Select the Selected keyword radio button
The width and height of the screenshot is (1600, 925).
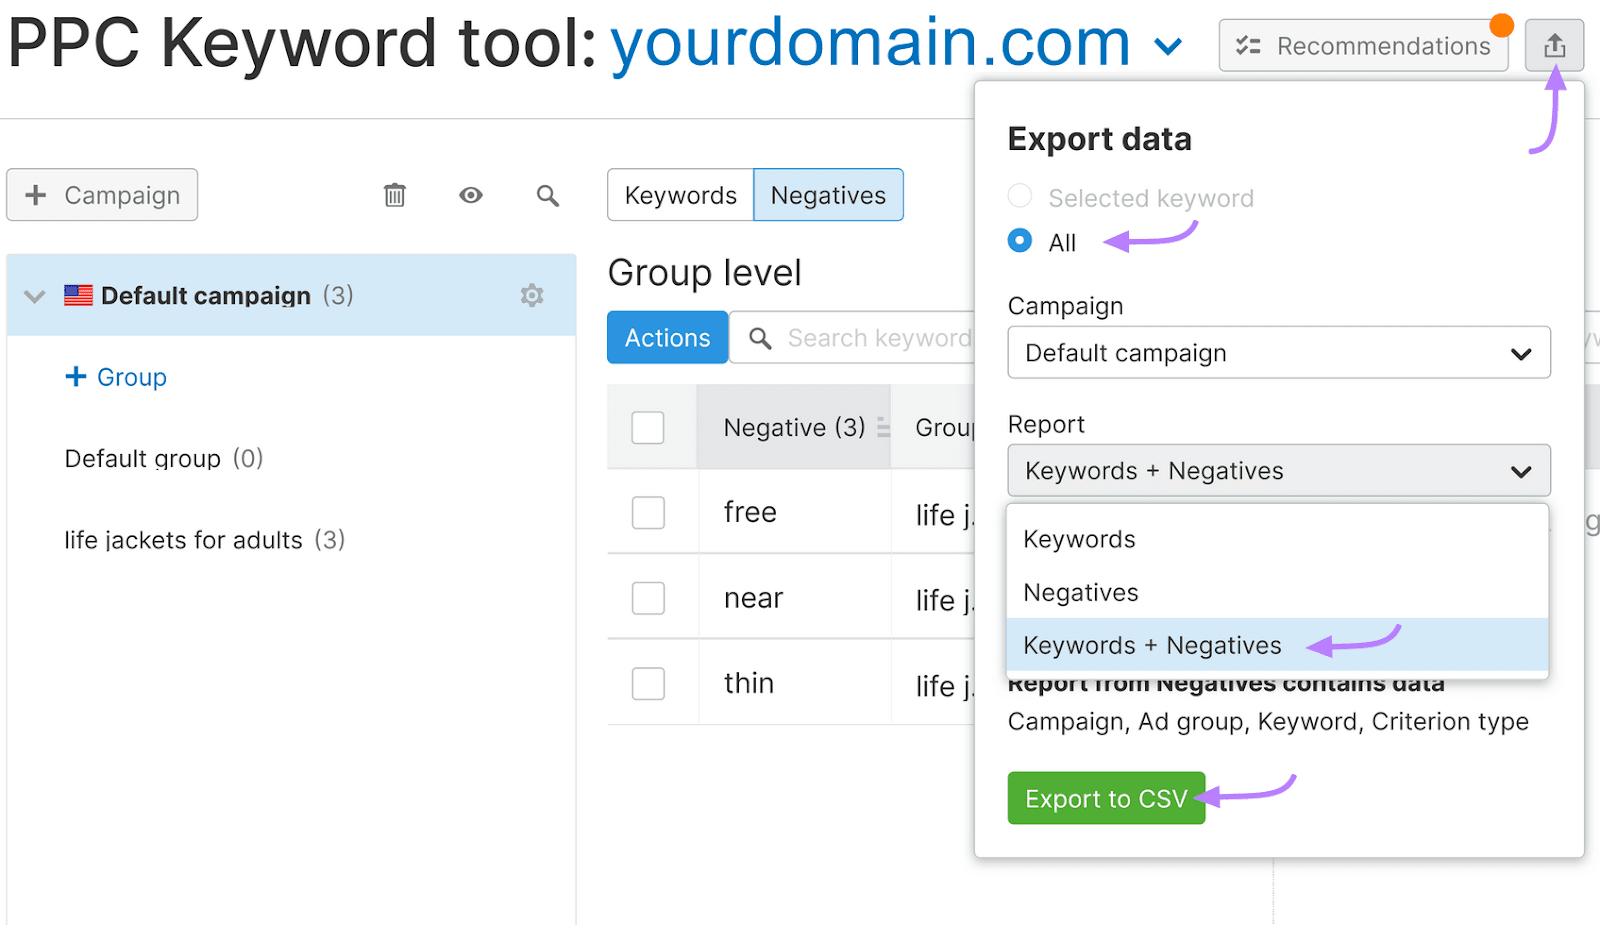1020,196
